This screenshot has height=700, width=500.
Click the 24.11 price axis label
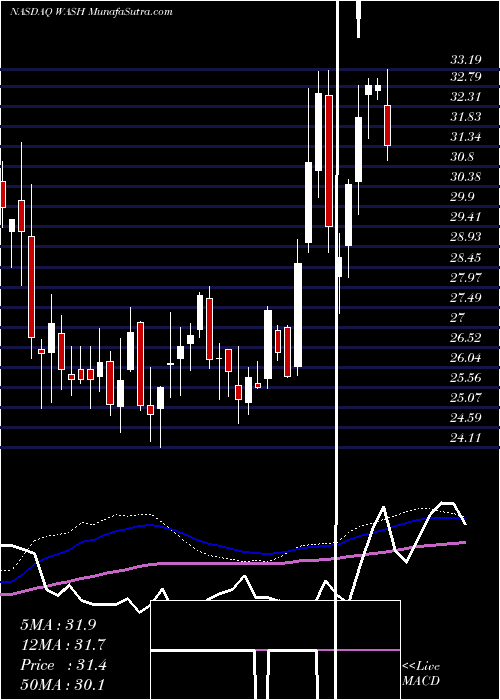click(466, 438)
